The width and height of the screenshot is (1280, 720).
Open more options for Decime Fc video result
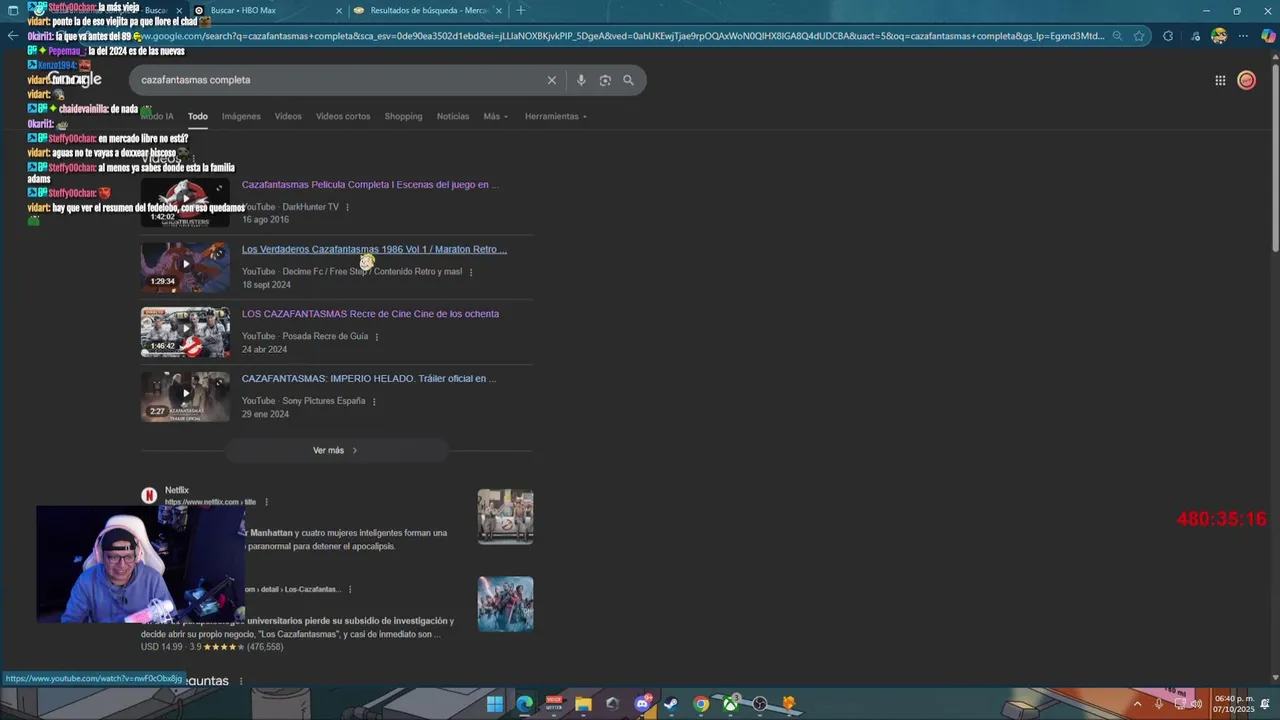[471, 272]
